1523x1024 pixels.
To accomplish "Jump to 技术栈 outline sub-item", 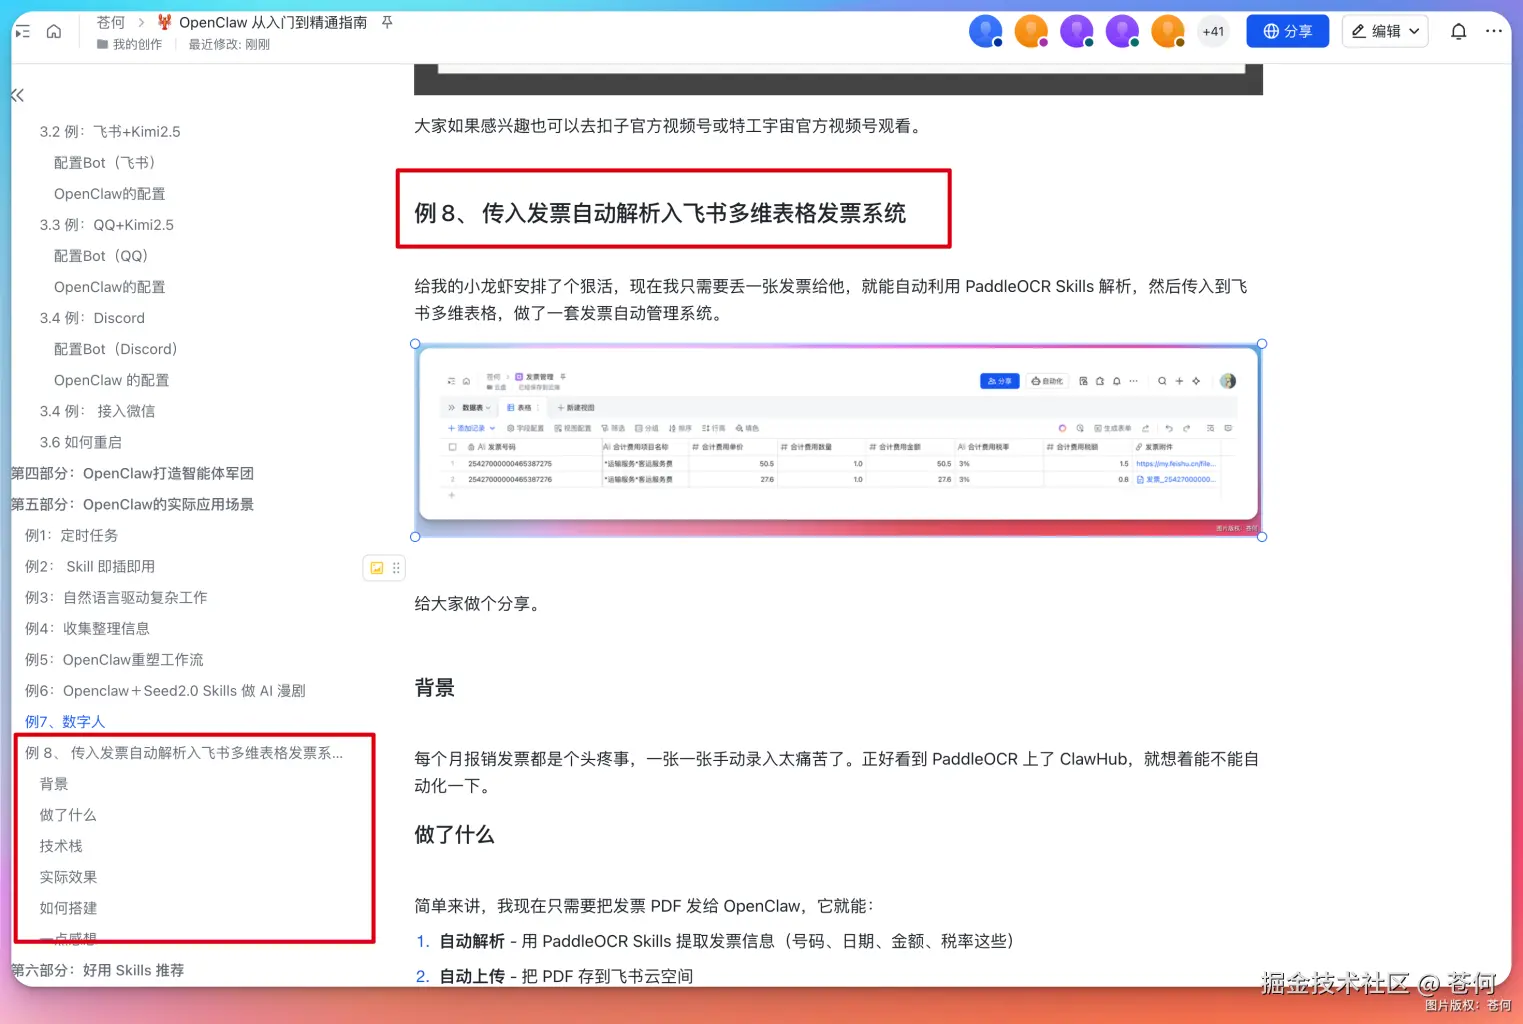I will pos(61,846).
